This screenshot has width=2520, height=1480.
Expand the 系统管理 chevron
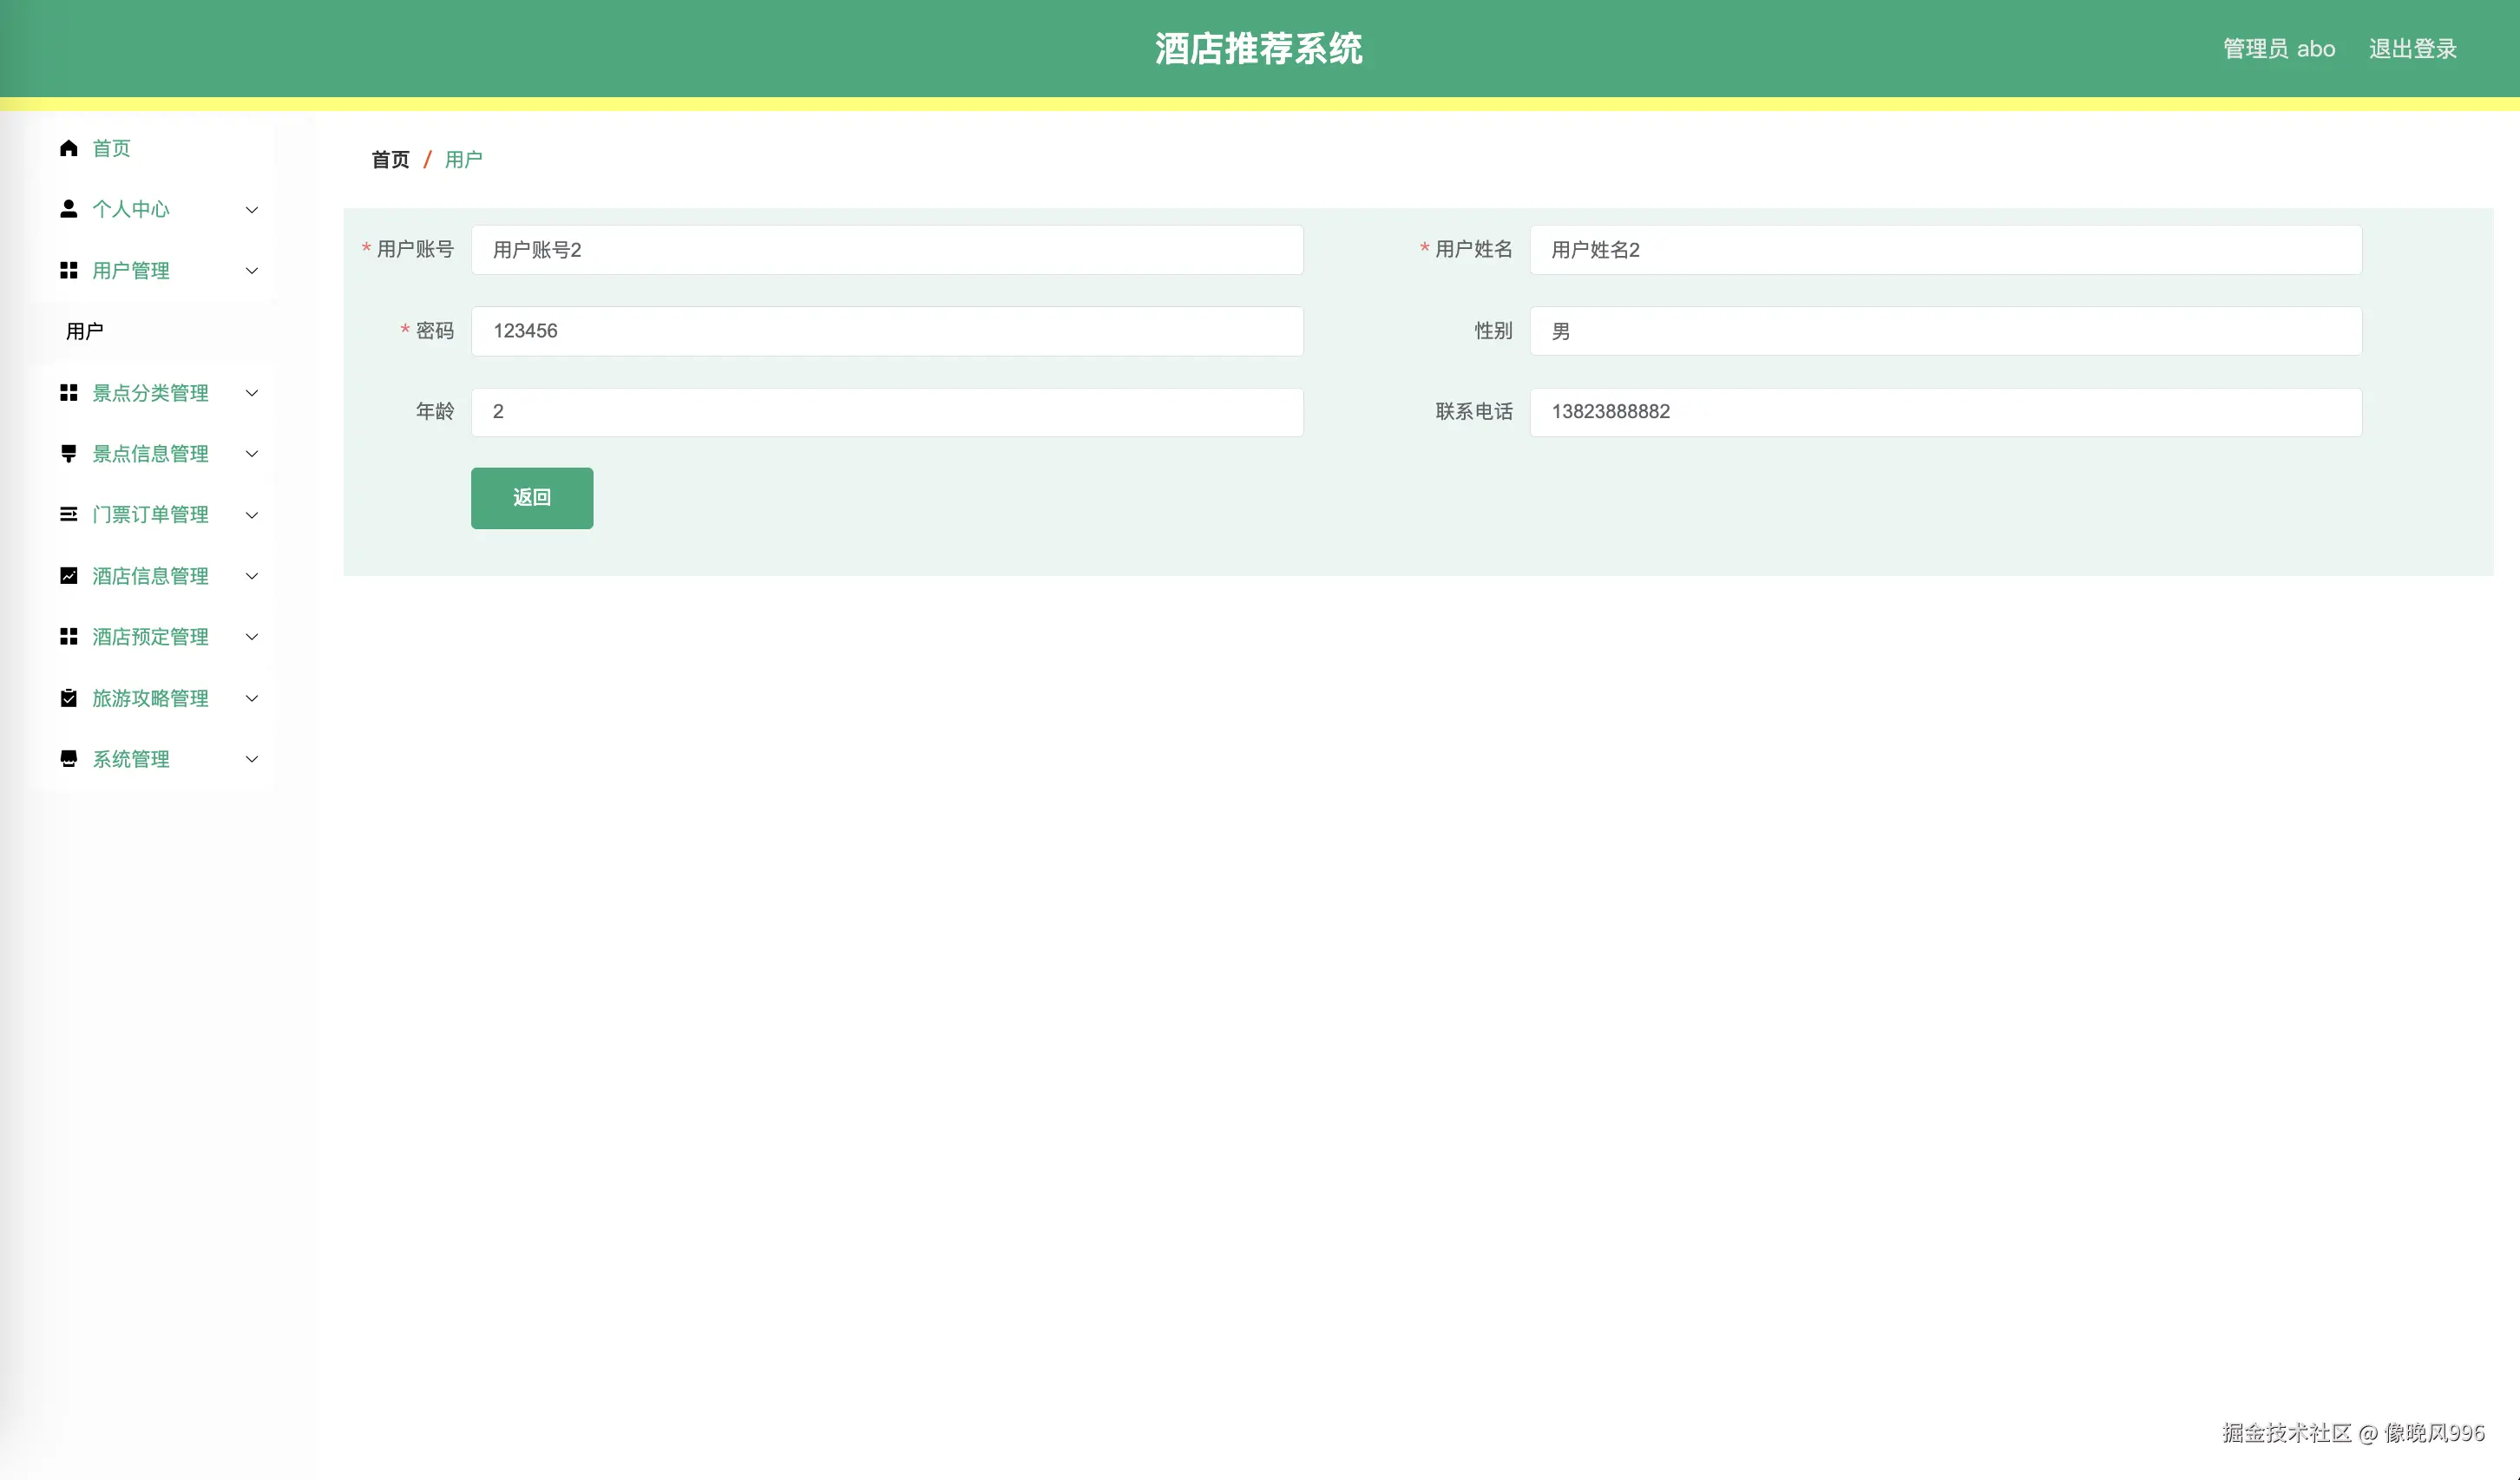tap(252, 758)
